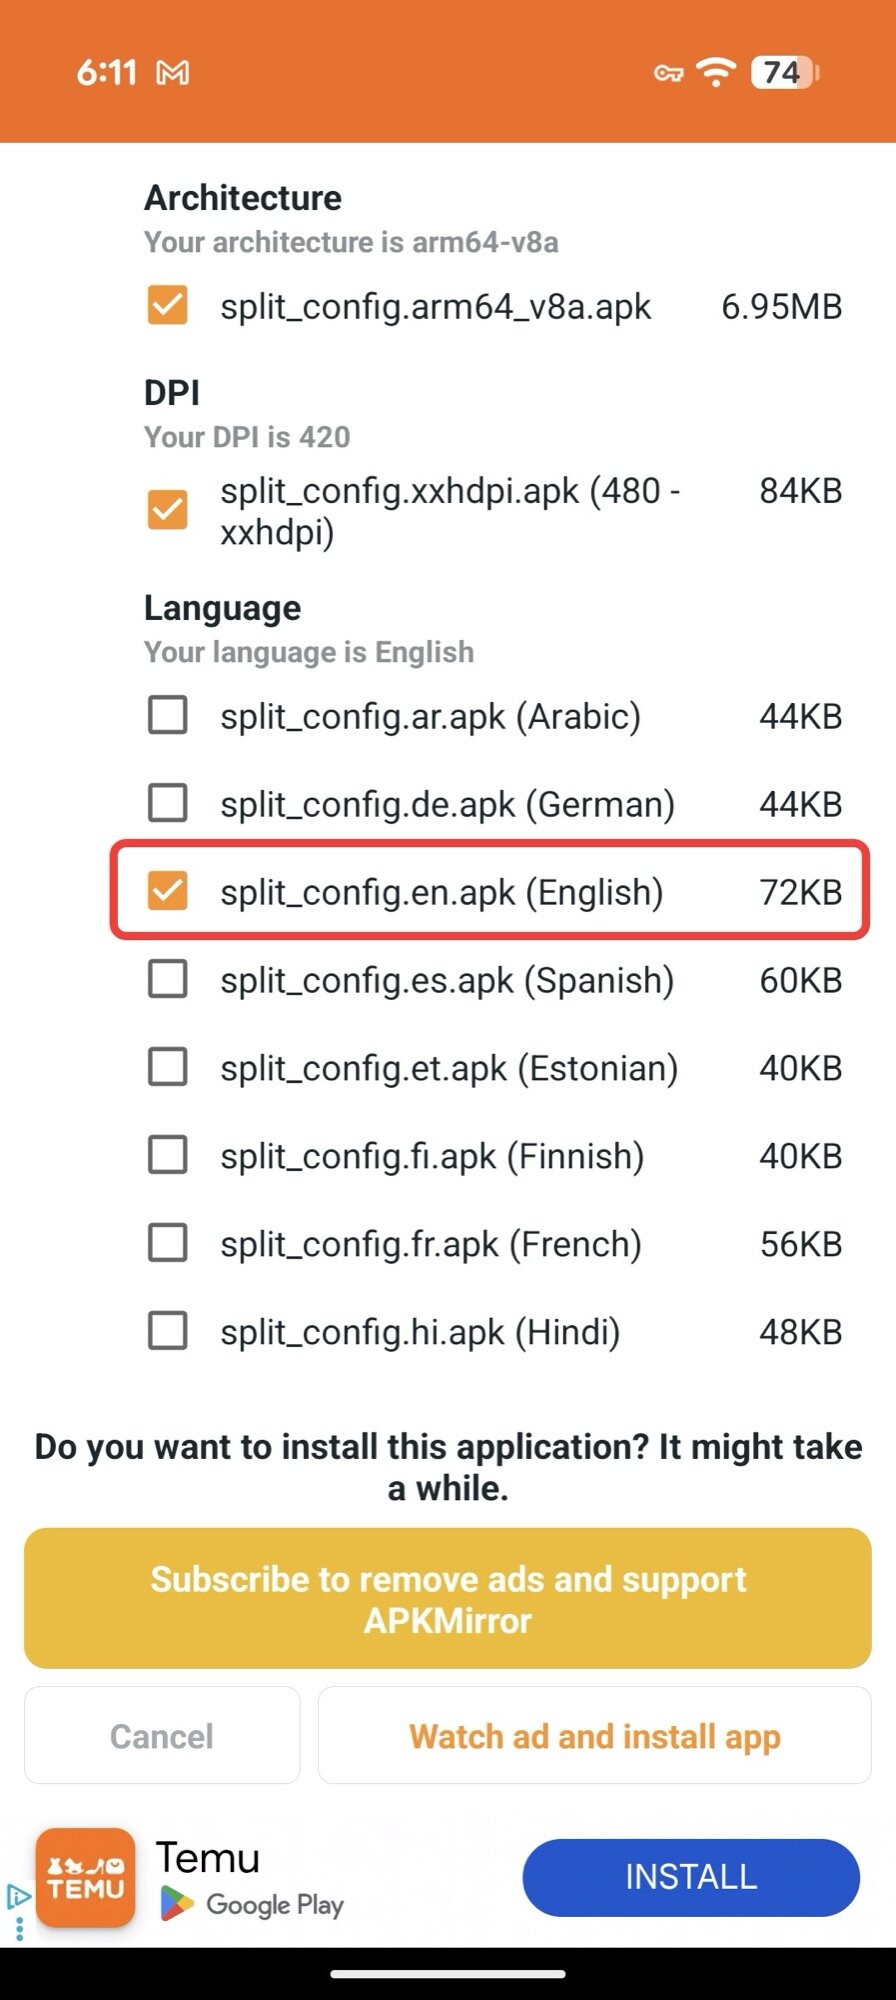896x2000 pixels.
Task: Open the Temu app ad icon
Action: coord(86,1877)
